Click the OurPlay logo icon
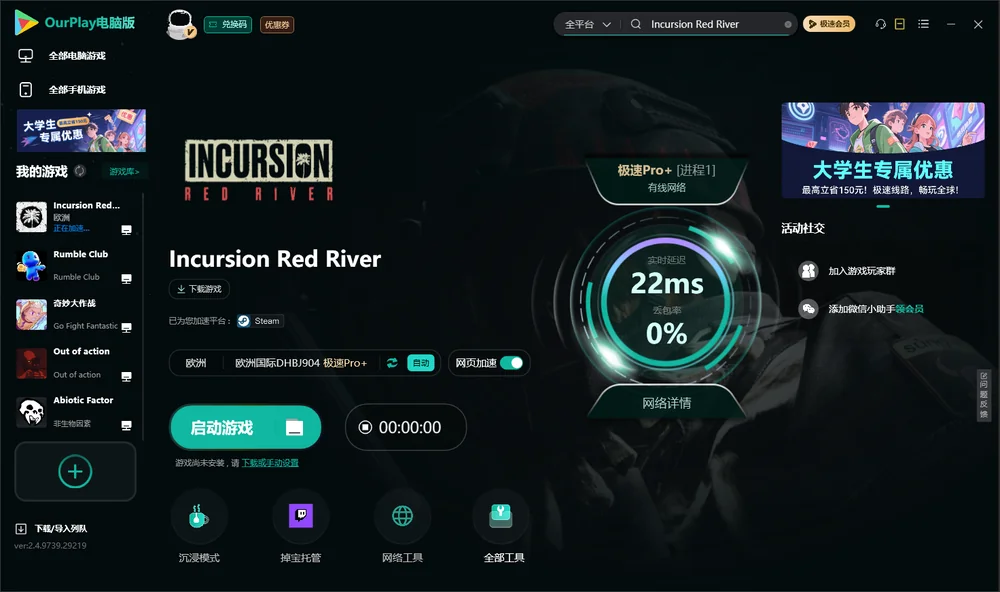Viewport: 1000px width, 592px height. [x=26, y=22]
